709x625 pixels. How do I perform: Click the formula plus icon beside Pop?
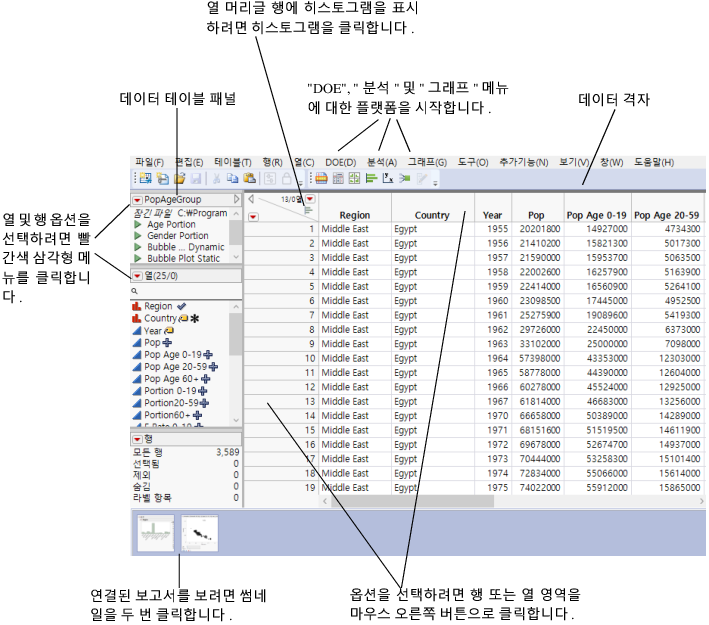click(167, 343)
